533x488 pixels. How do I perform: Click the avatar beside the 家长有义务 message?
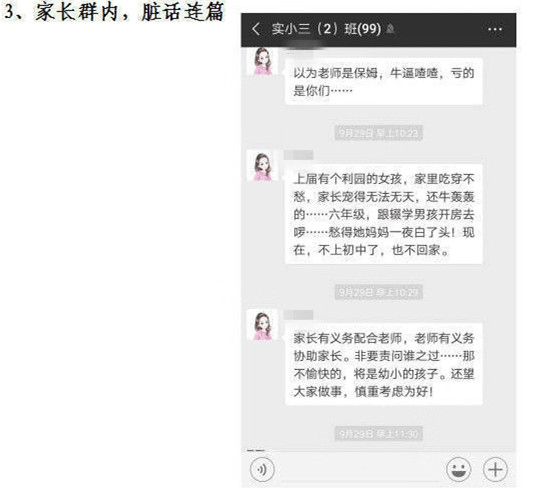click(x=262, y=325)
